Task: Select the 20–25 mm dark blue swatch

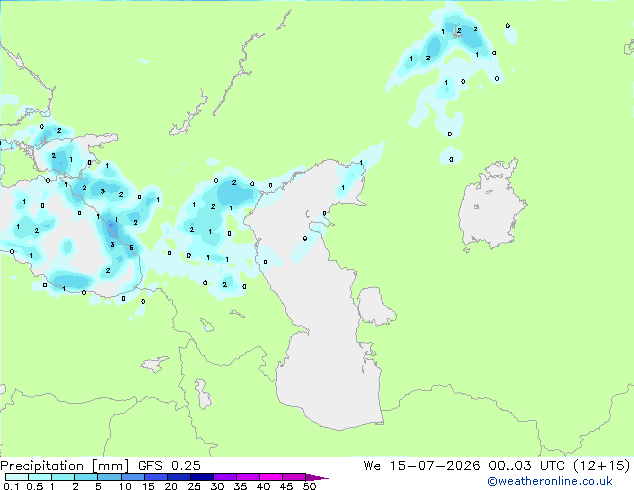Action: point(178,477)
